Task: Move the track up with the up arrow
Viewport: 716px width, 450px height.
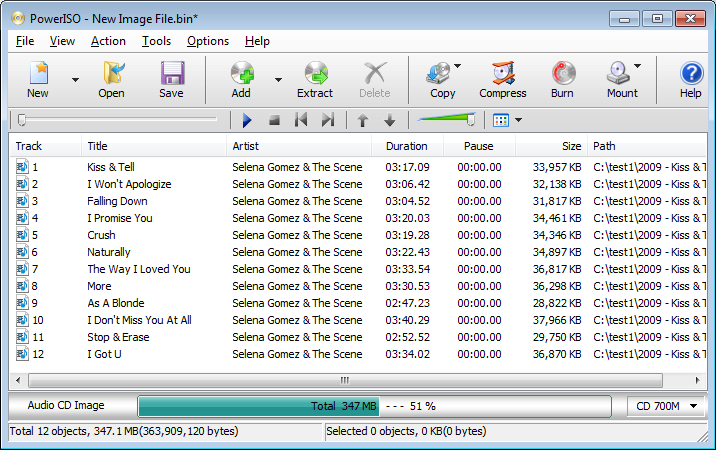Action: 363,121
